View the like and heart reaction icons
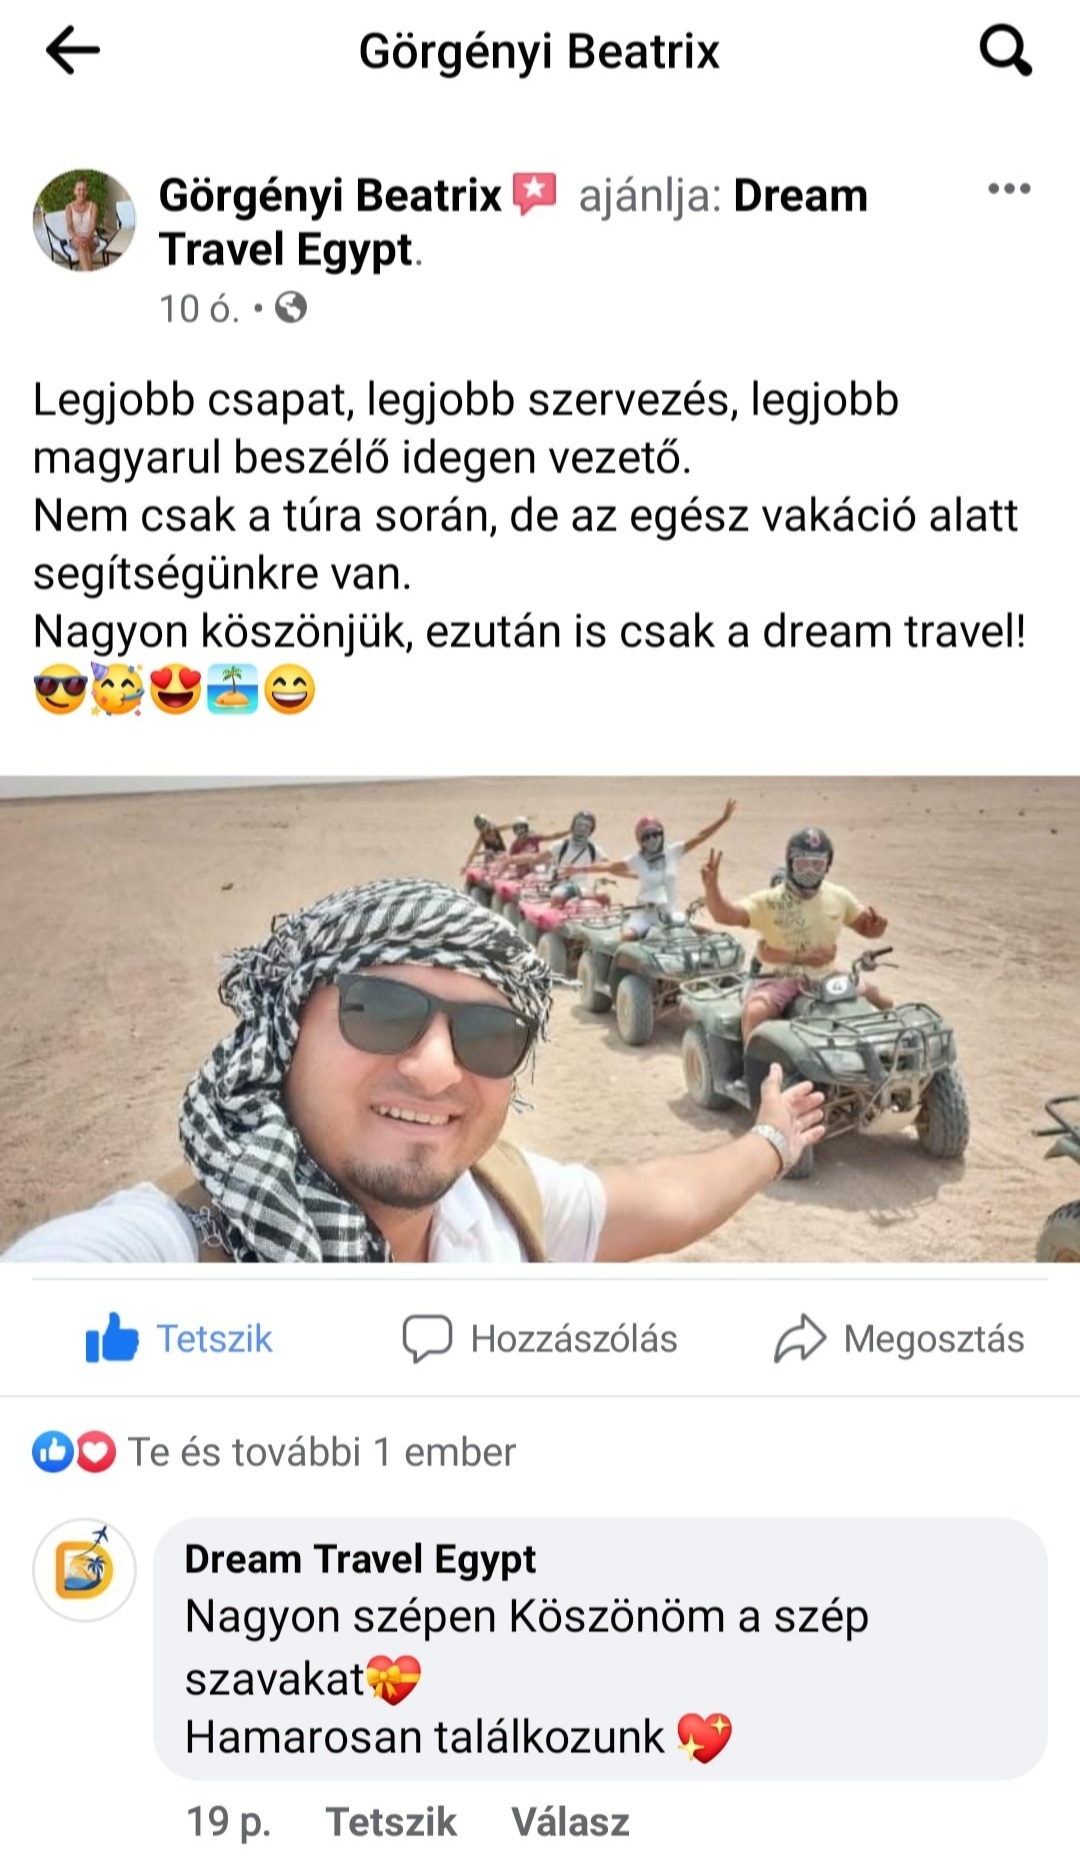The image size is (1080, 1862). click(74, 1452)
